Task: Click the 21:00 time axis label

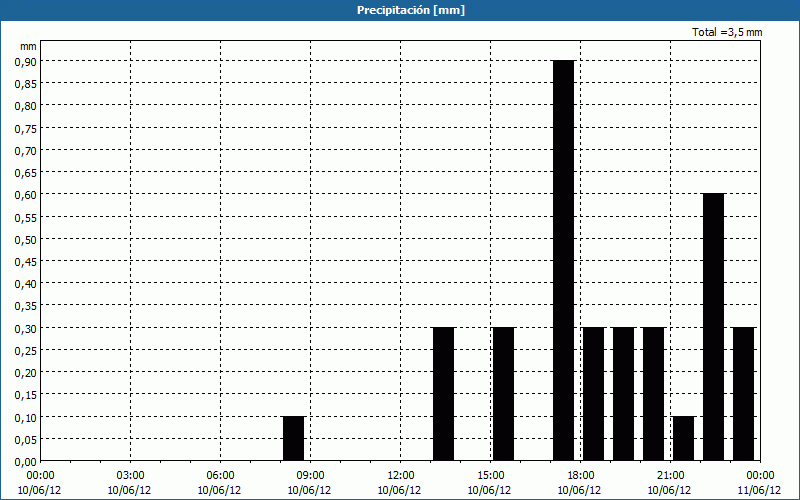Action: pyautogui.click(x=670, y=476)
